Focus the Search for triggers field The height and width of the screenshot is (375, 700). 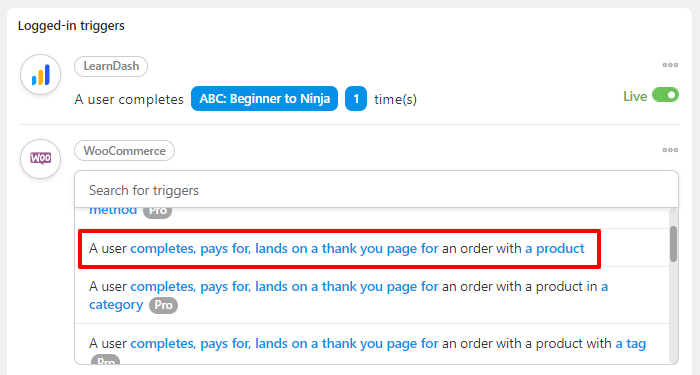376,190
